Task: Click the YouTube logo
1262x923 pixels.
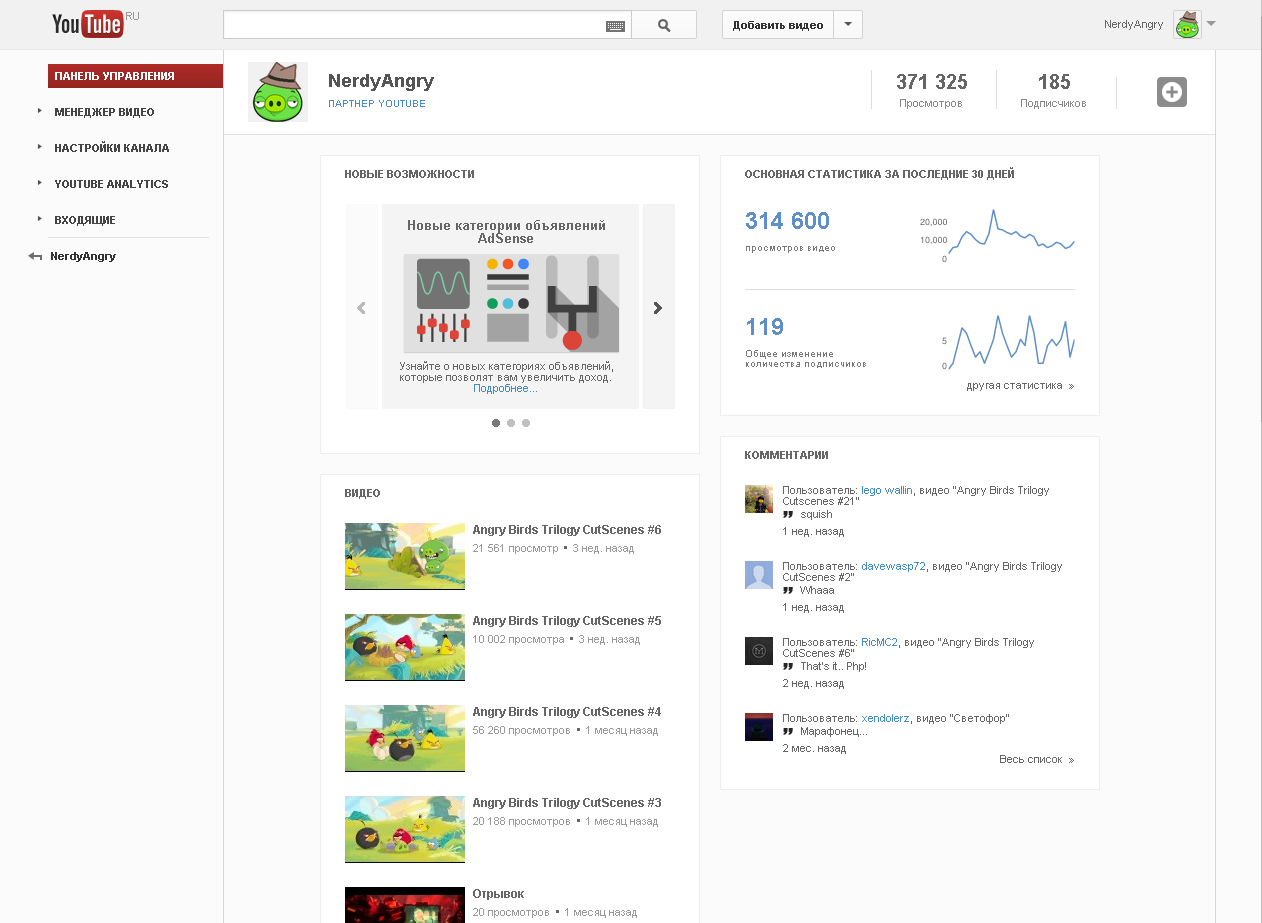Action: [x=88, y=24]
